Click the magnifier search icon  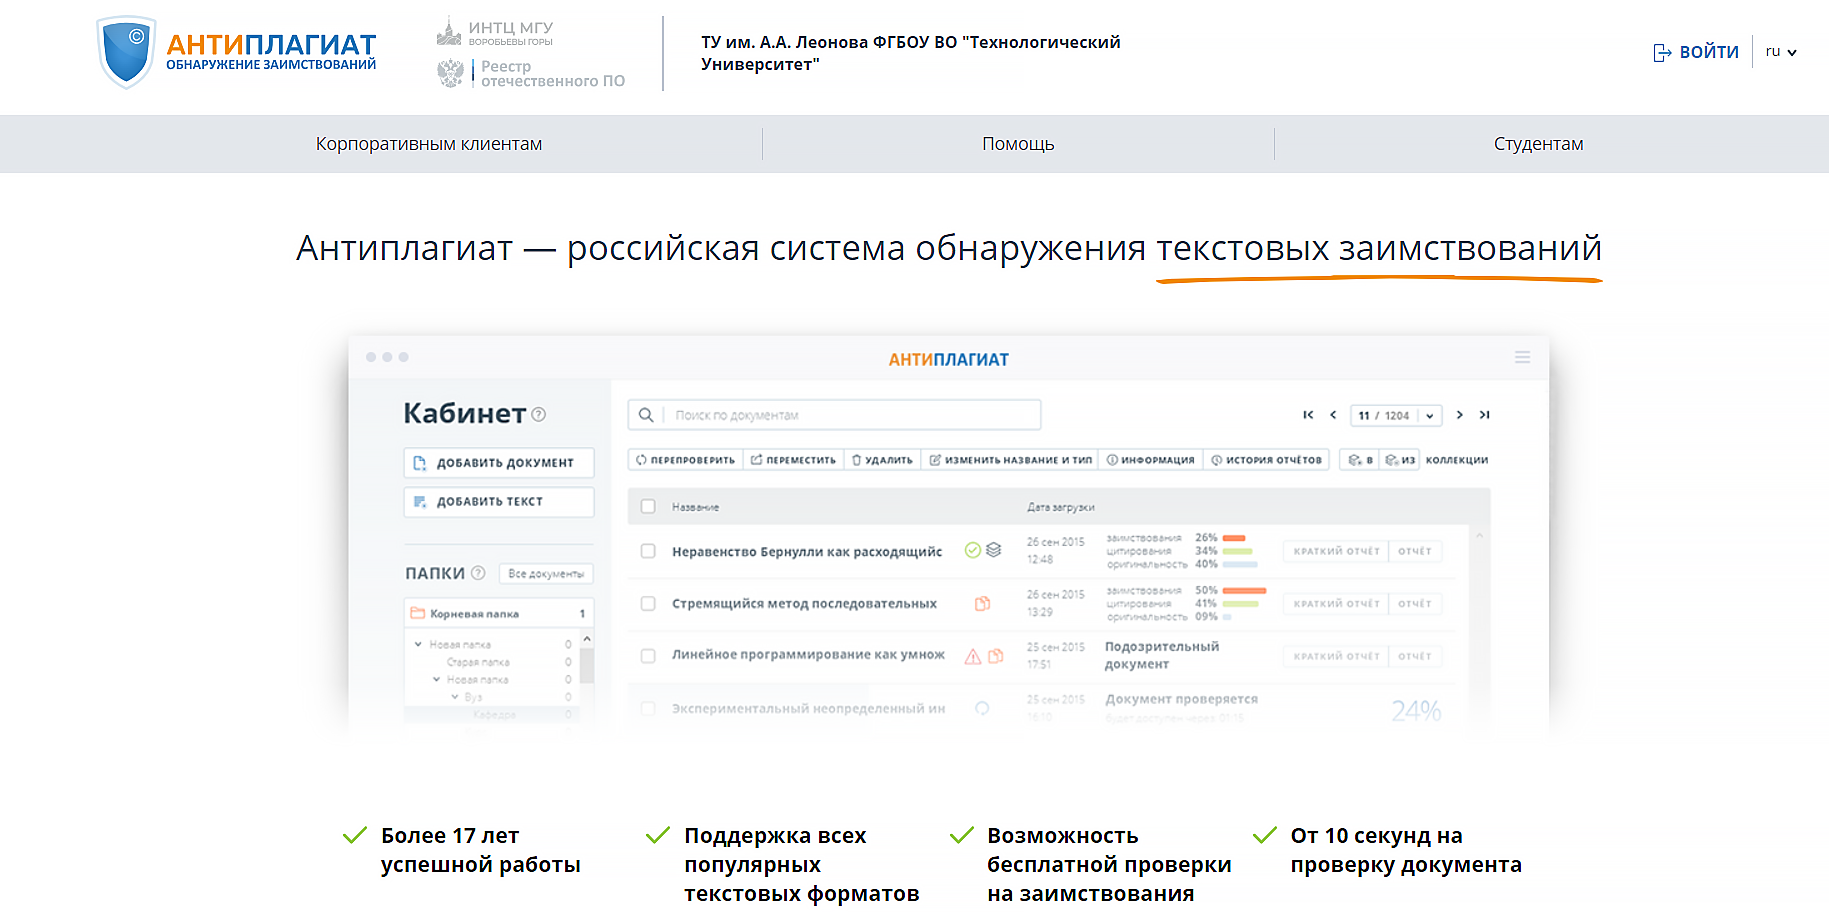pos(646,415)
